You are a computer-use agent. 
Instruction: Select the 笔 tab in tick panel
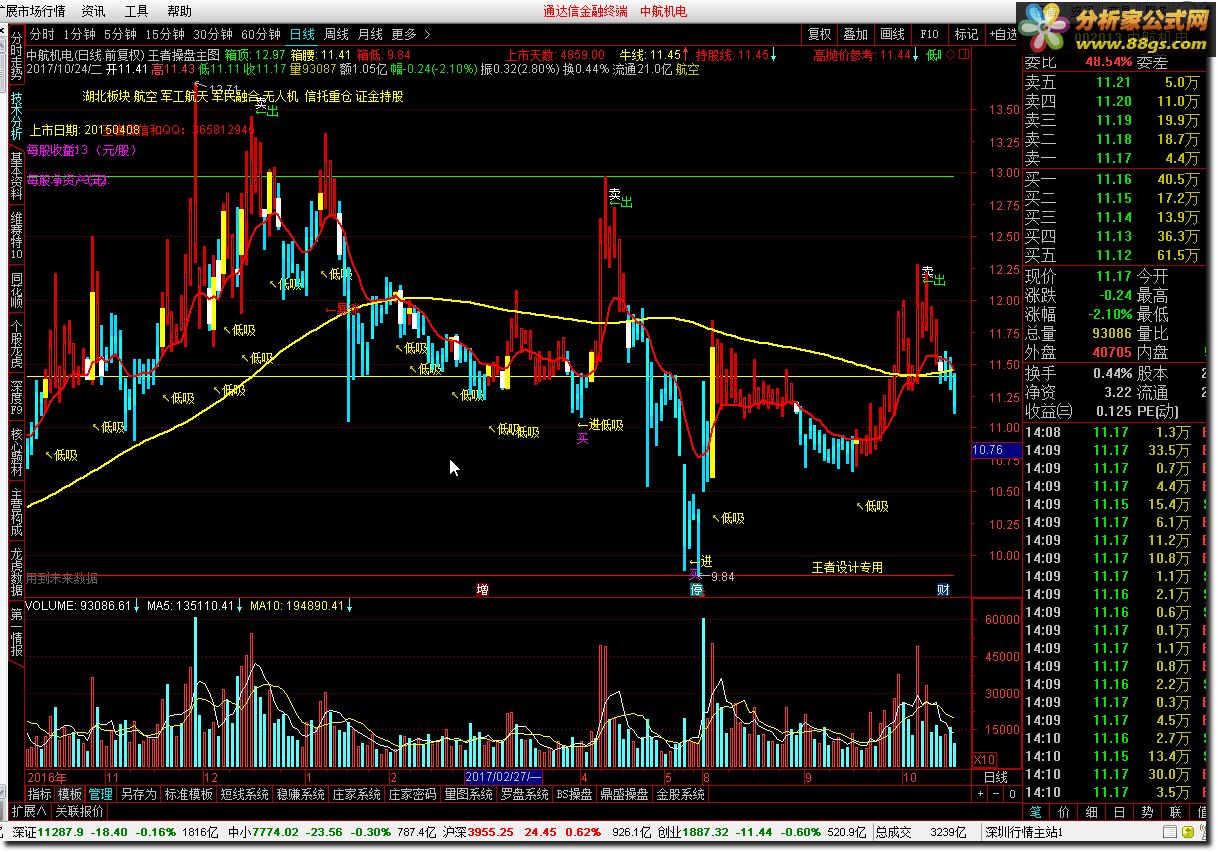pyautogui.click(x=1036, y=812)
